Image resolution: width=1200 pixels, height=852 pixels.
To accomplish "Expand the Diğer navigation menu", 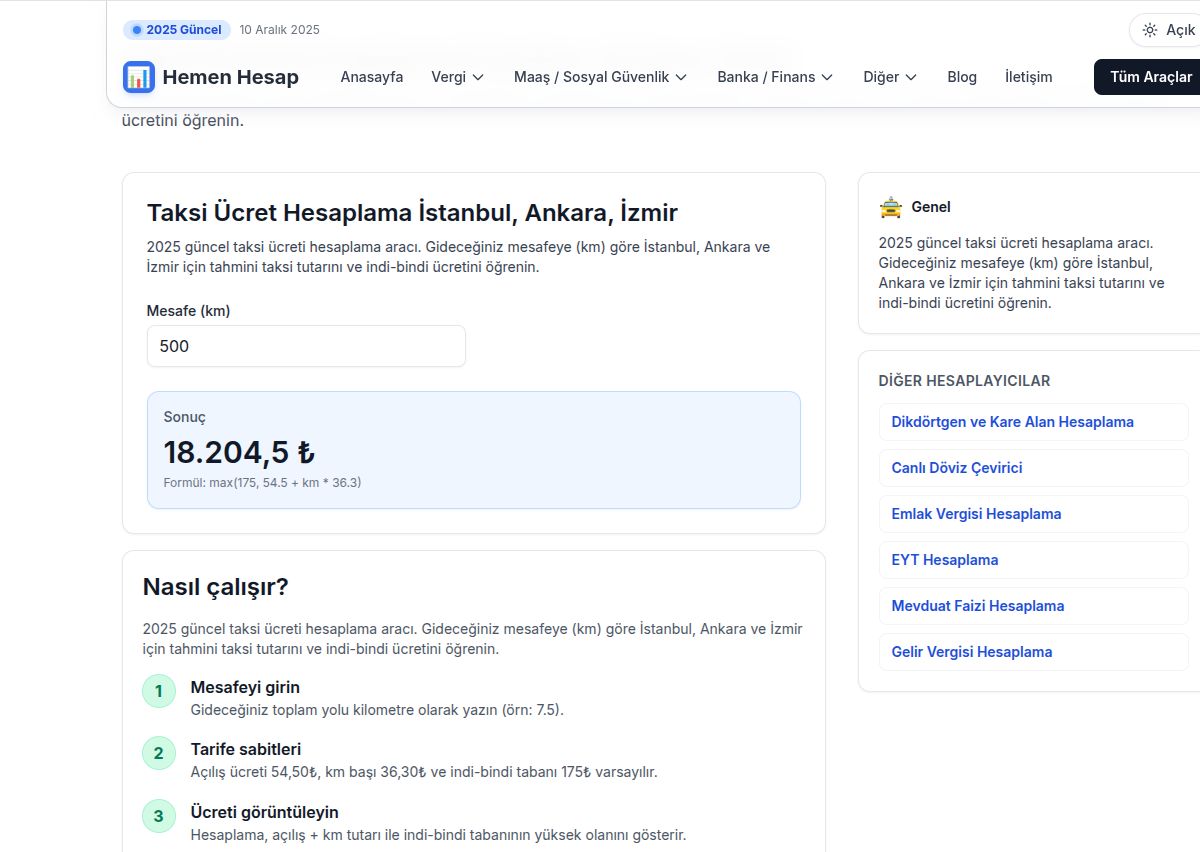I will (889, 77).
